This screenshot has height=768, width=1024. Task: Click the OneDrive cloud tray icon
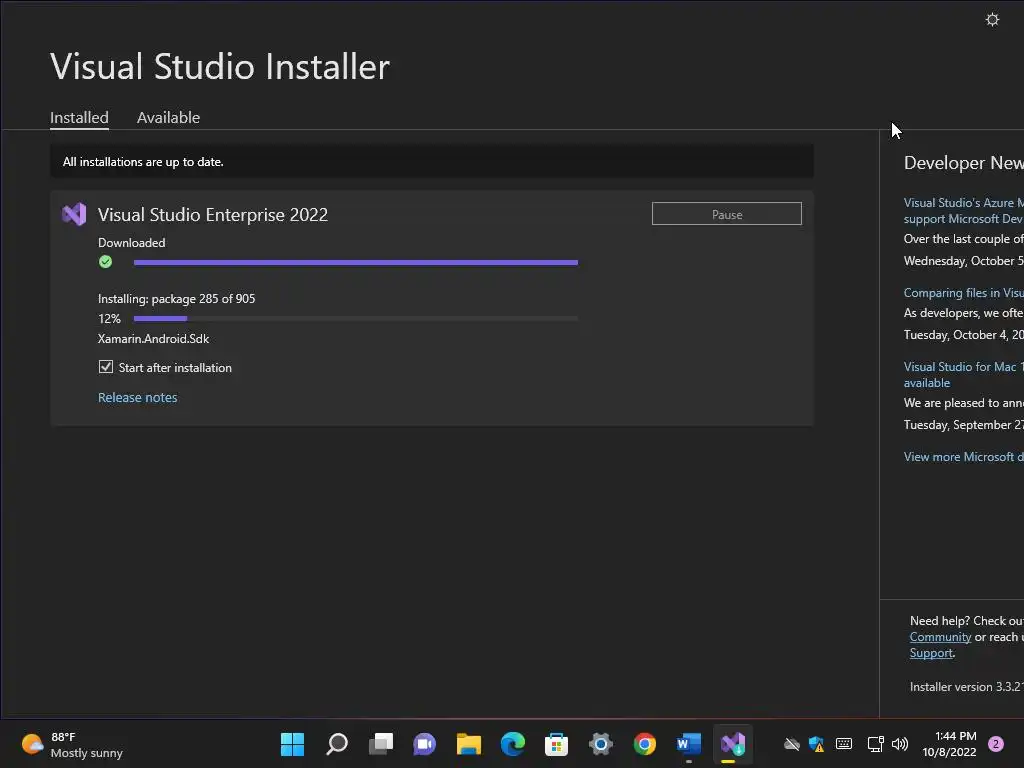coord(792,744)
